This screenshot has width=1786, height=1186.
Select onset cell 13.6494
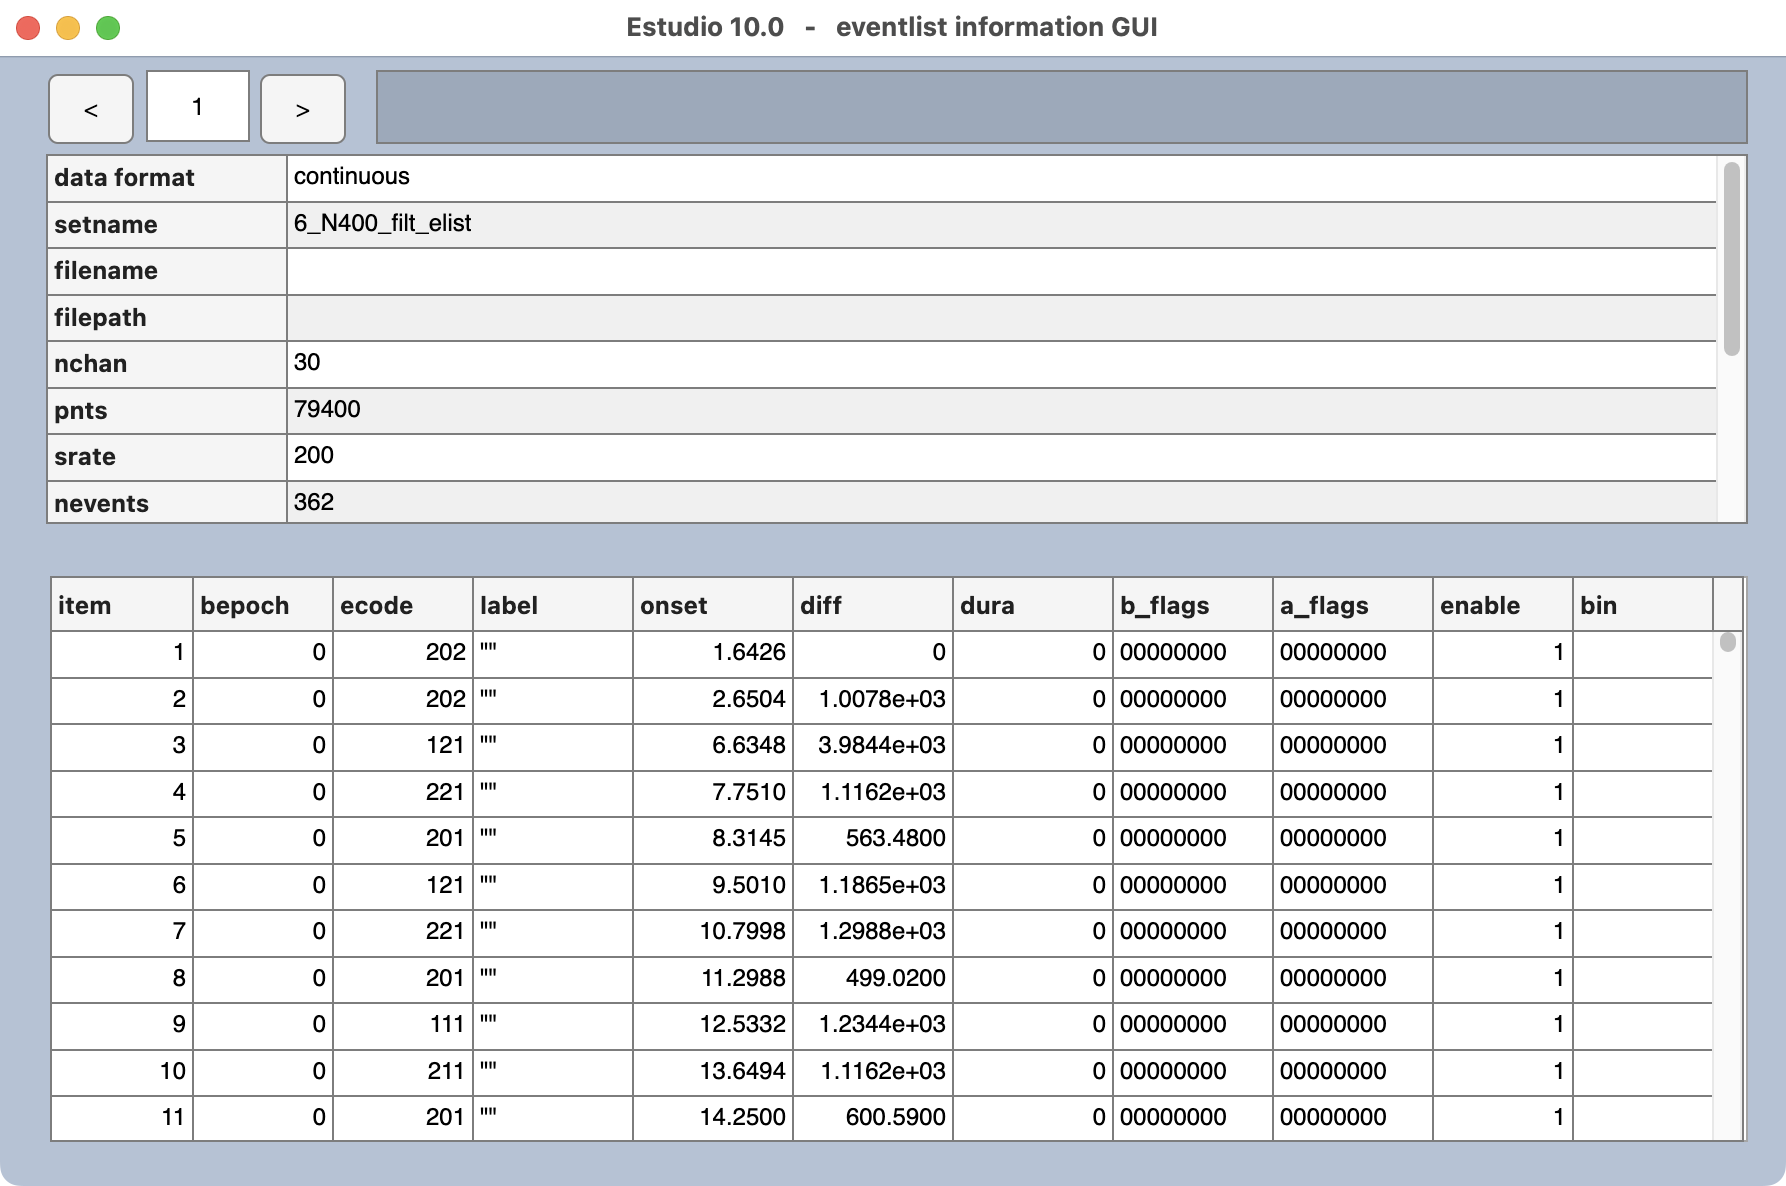pyautogui.click(x=713, y=1073)
